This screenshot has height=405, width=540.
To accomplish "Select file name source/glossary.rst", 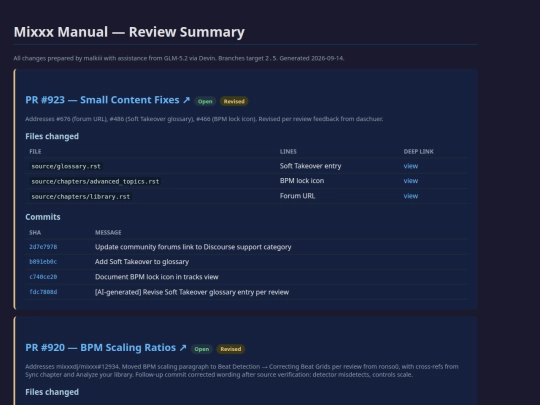I will [x=66, y=166].
